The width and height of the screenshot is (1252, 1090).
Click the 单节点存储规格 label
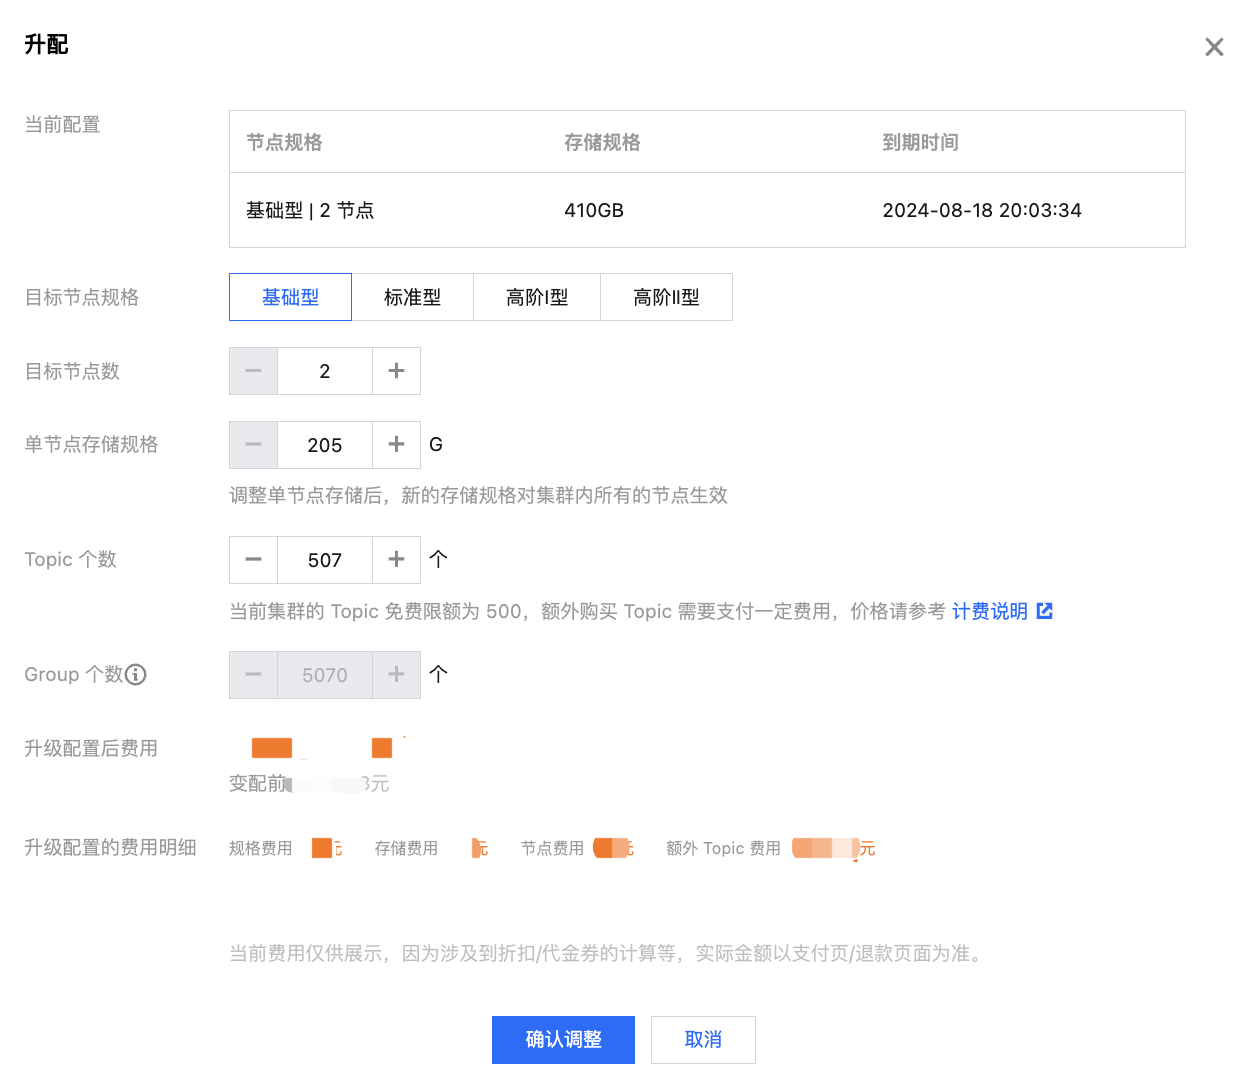tap(91, 444)
